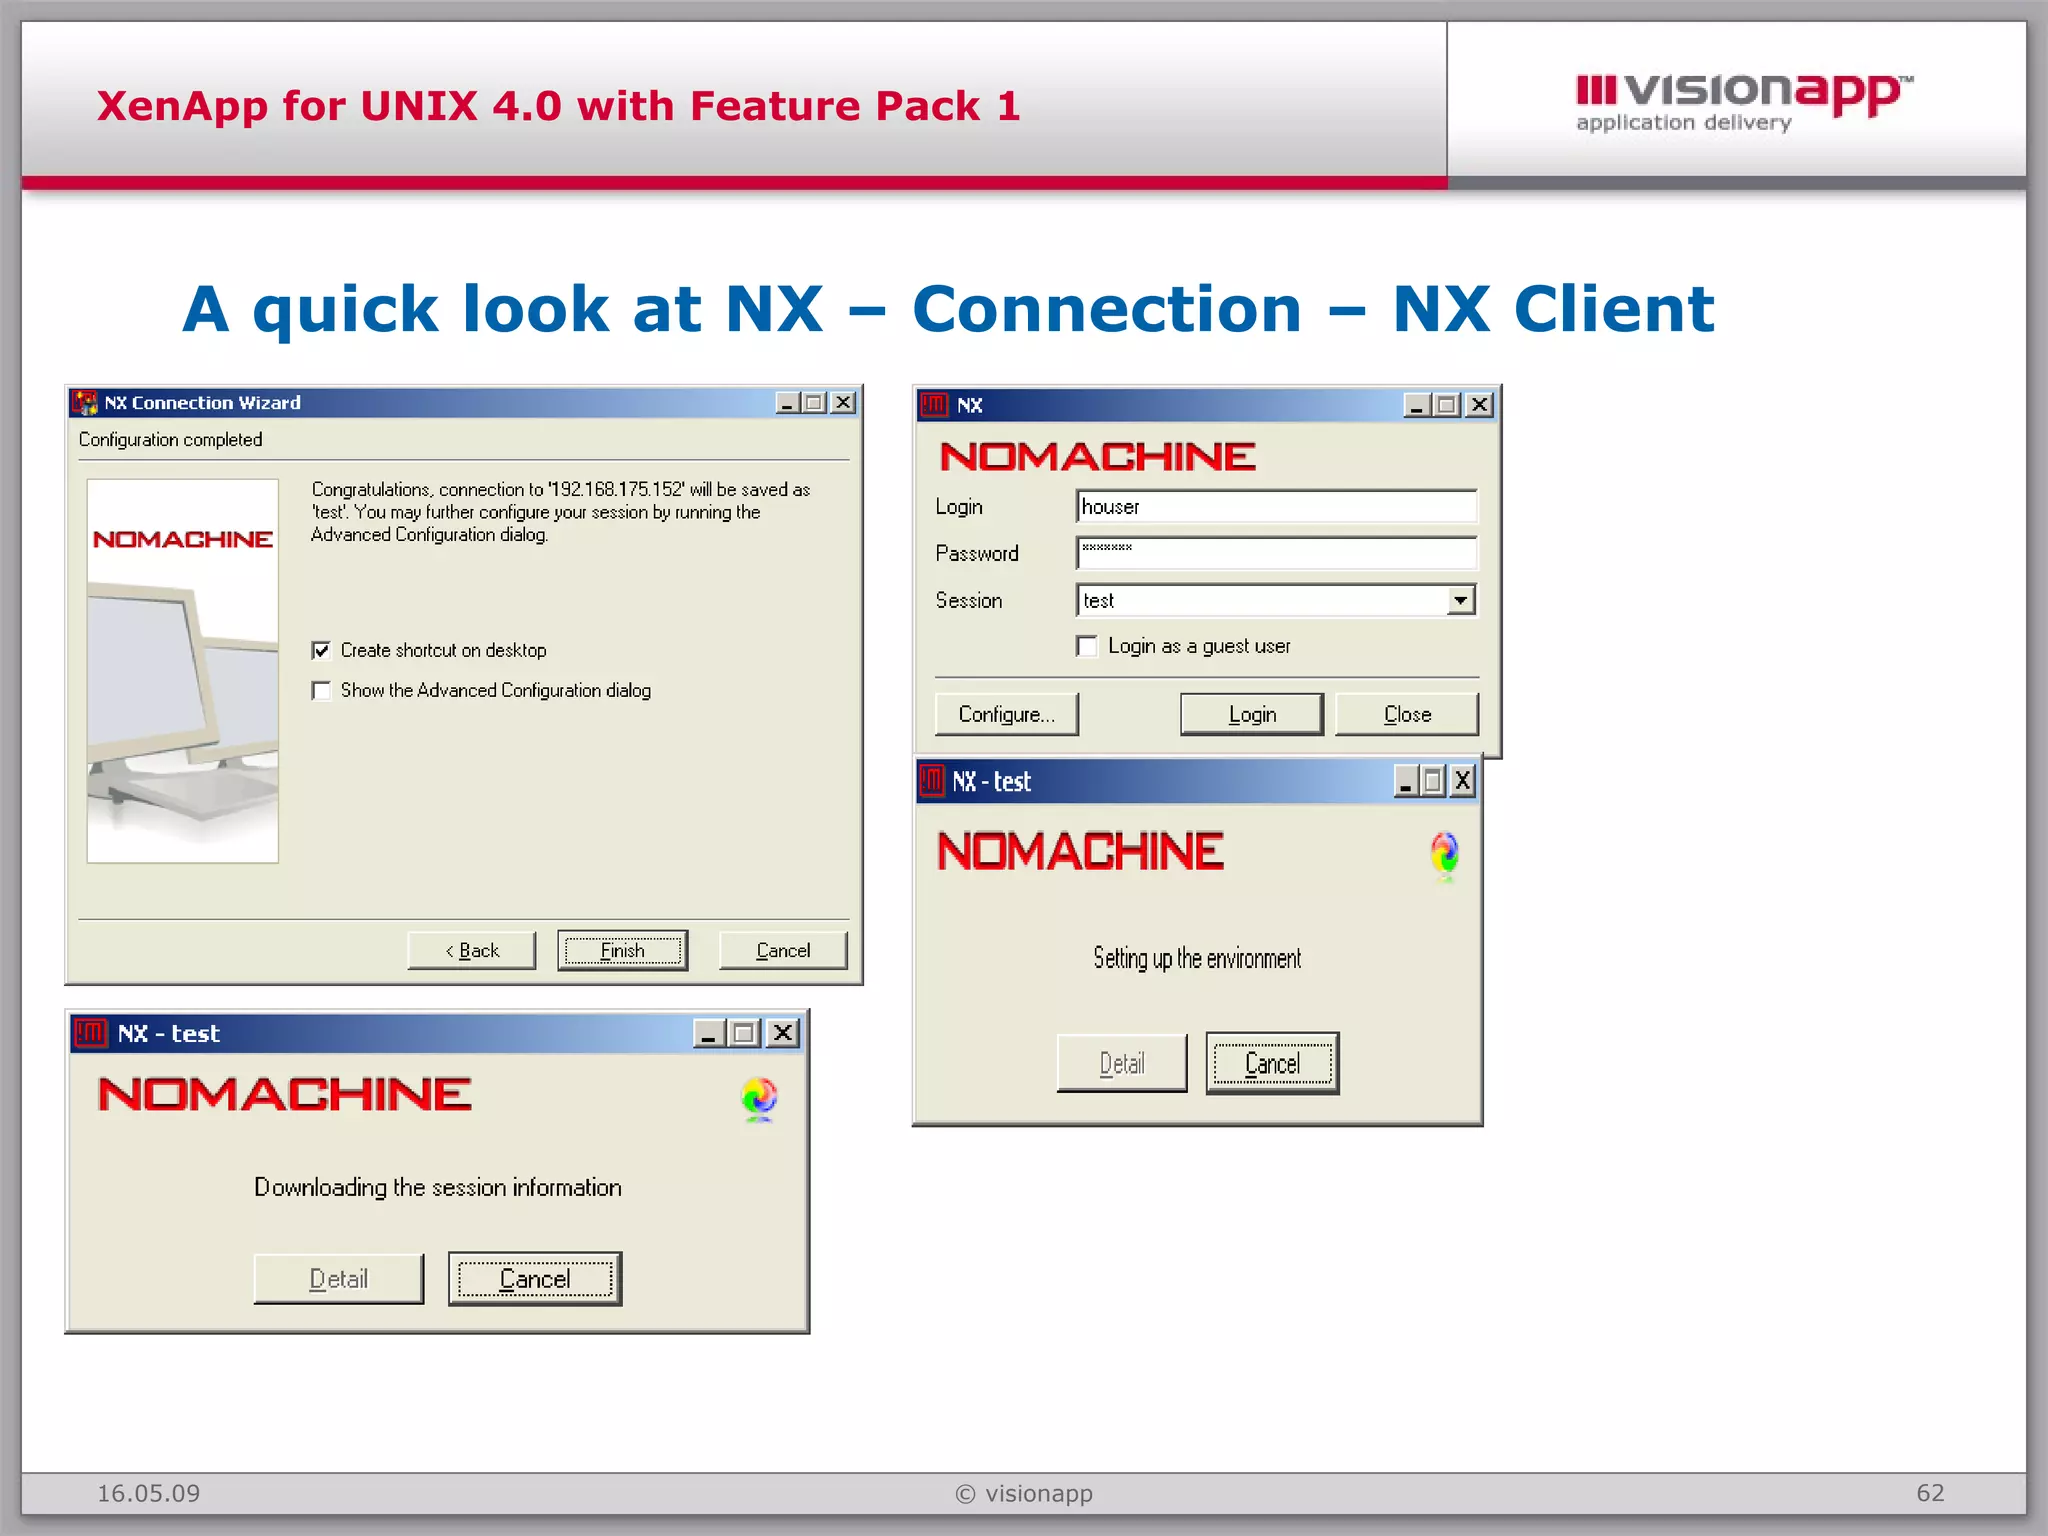Click the spinning color wheel in the 'Setting up the environment' window
Image resolution: width=2048 pixels, height=1536 pixels.
pos(1444,854)
